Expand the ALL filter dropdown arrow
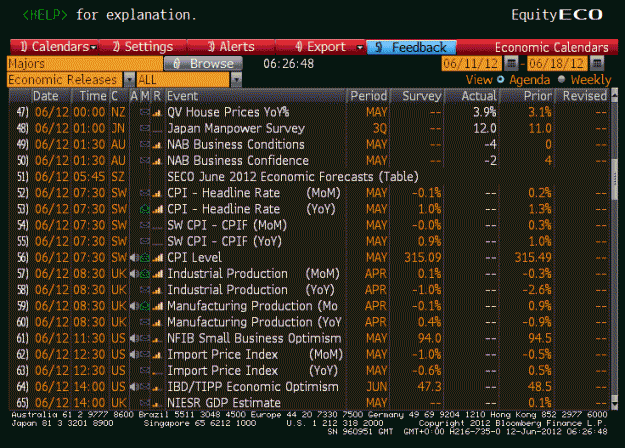Image resolution: width=625 pixels, height=448 pixels. pos(236,80)
